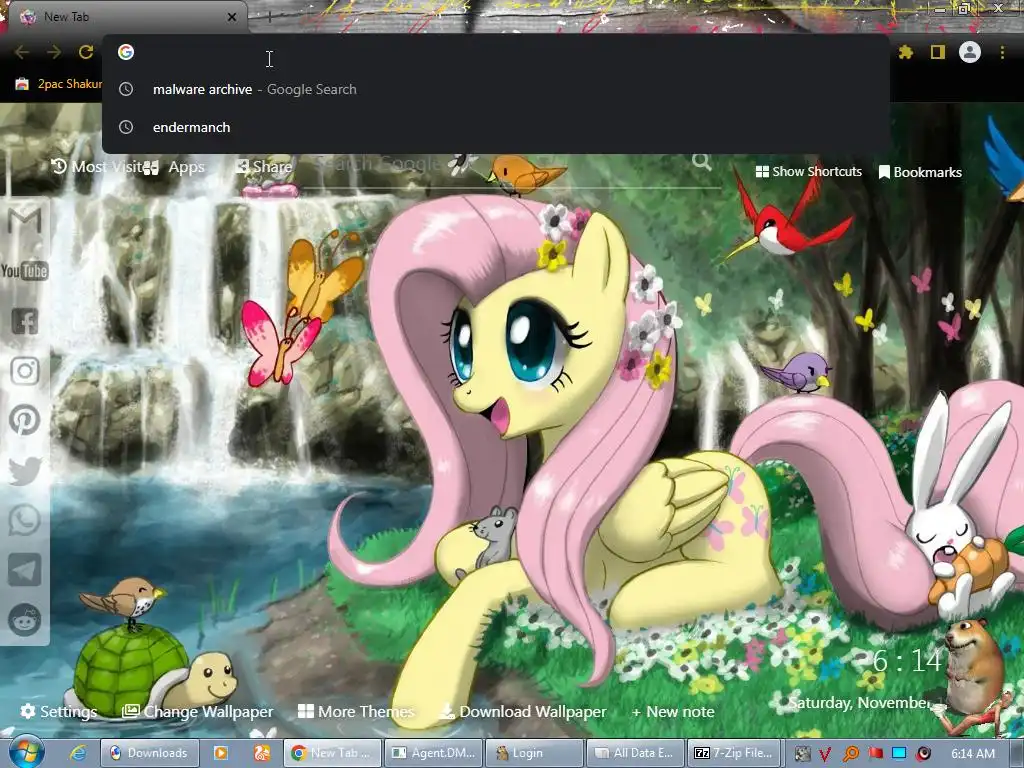Click the red flag tray icon
Image resolution: width=1024 pixels, height=768 pixels.
tap(875, 754)
